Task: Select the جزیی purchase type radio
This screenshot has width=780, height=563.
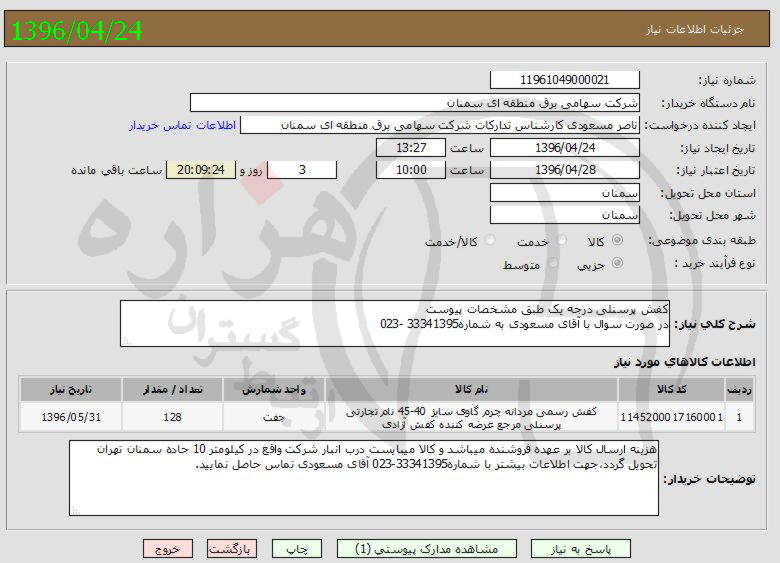Action: pyautogui.click(x=617, y=263)
